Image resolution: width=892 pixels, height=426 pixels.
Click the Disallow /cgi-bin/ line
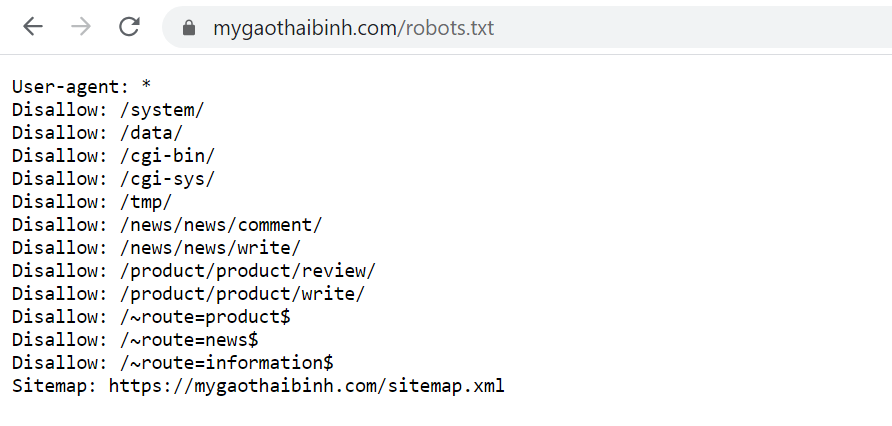point(113,156)
